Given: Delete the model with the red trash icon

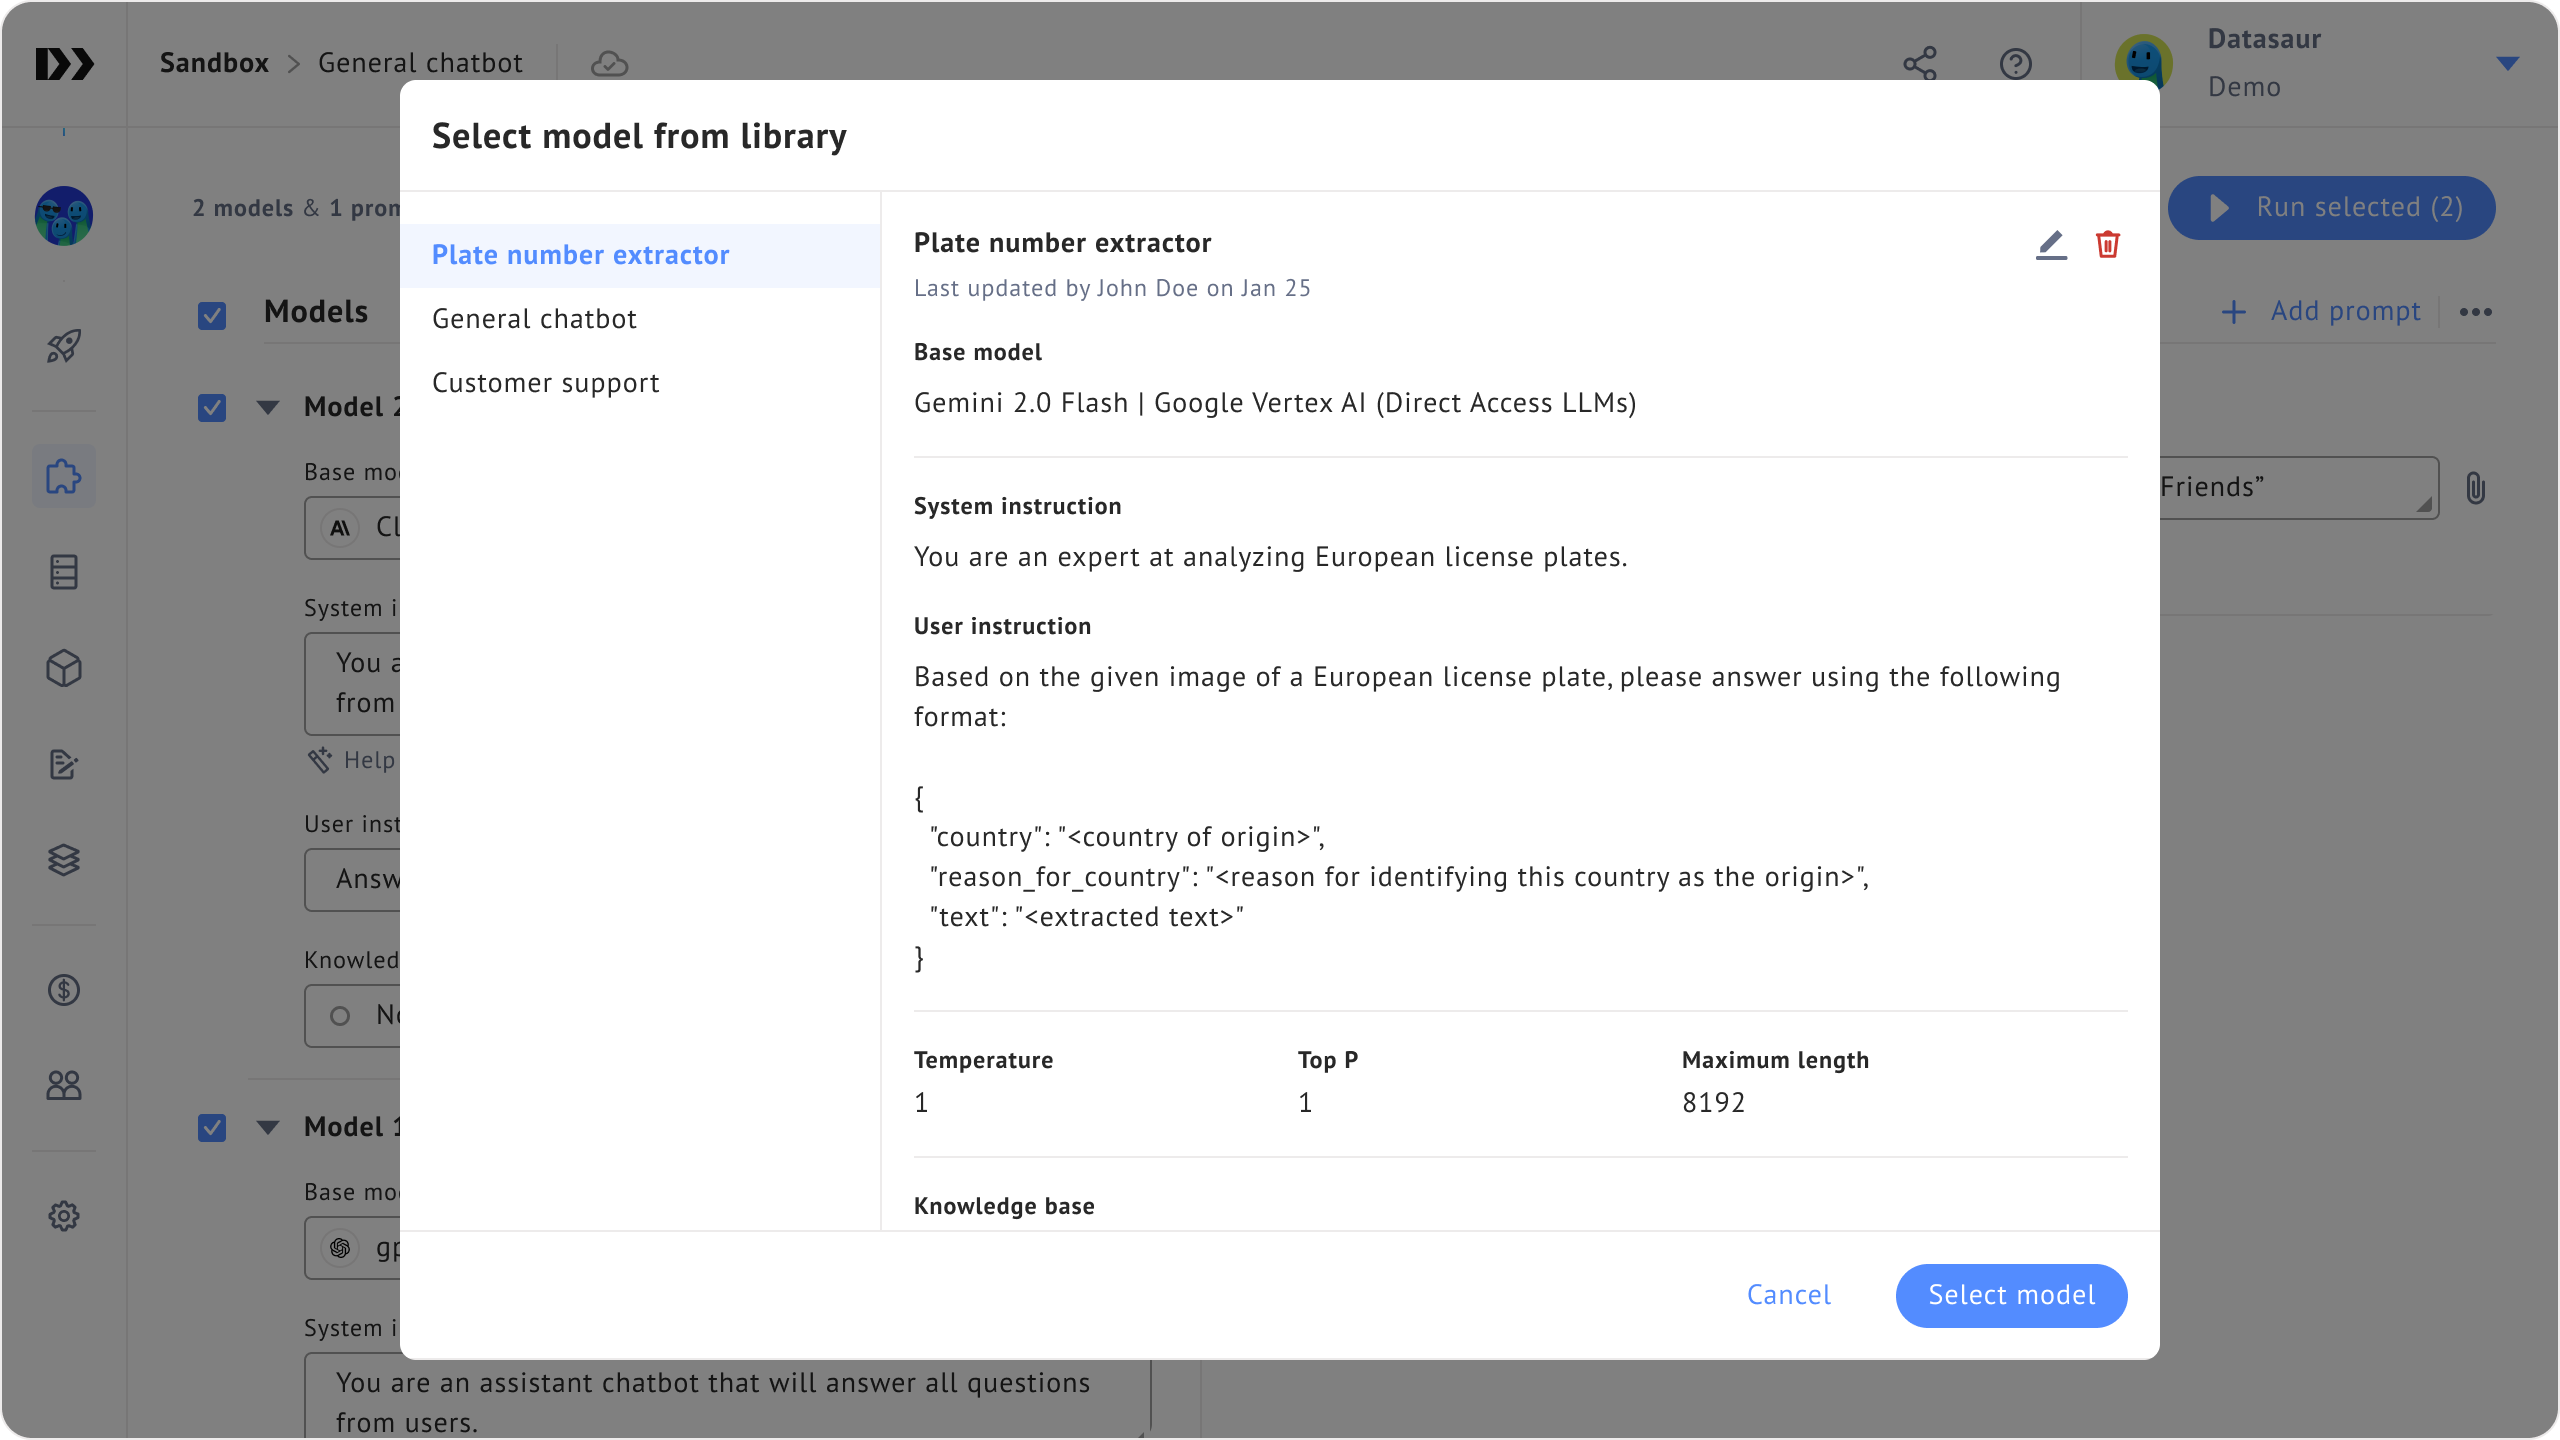Looking at the screenshot, I should point(2107,245).
